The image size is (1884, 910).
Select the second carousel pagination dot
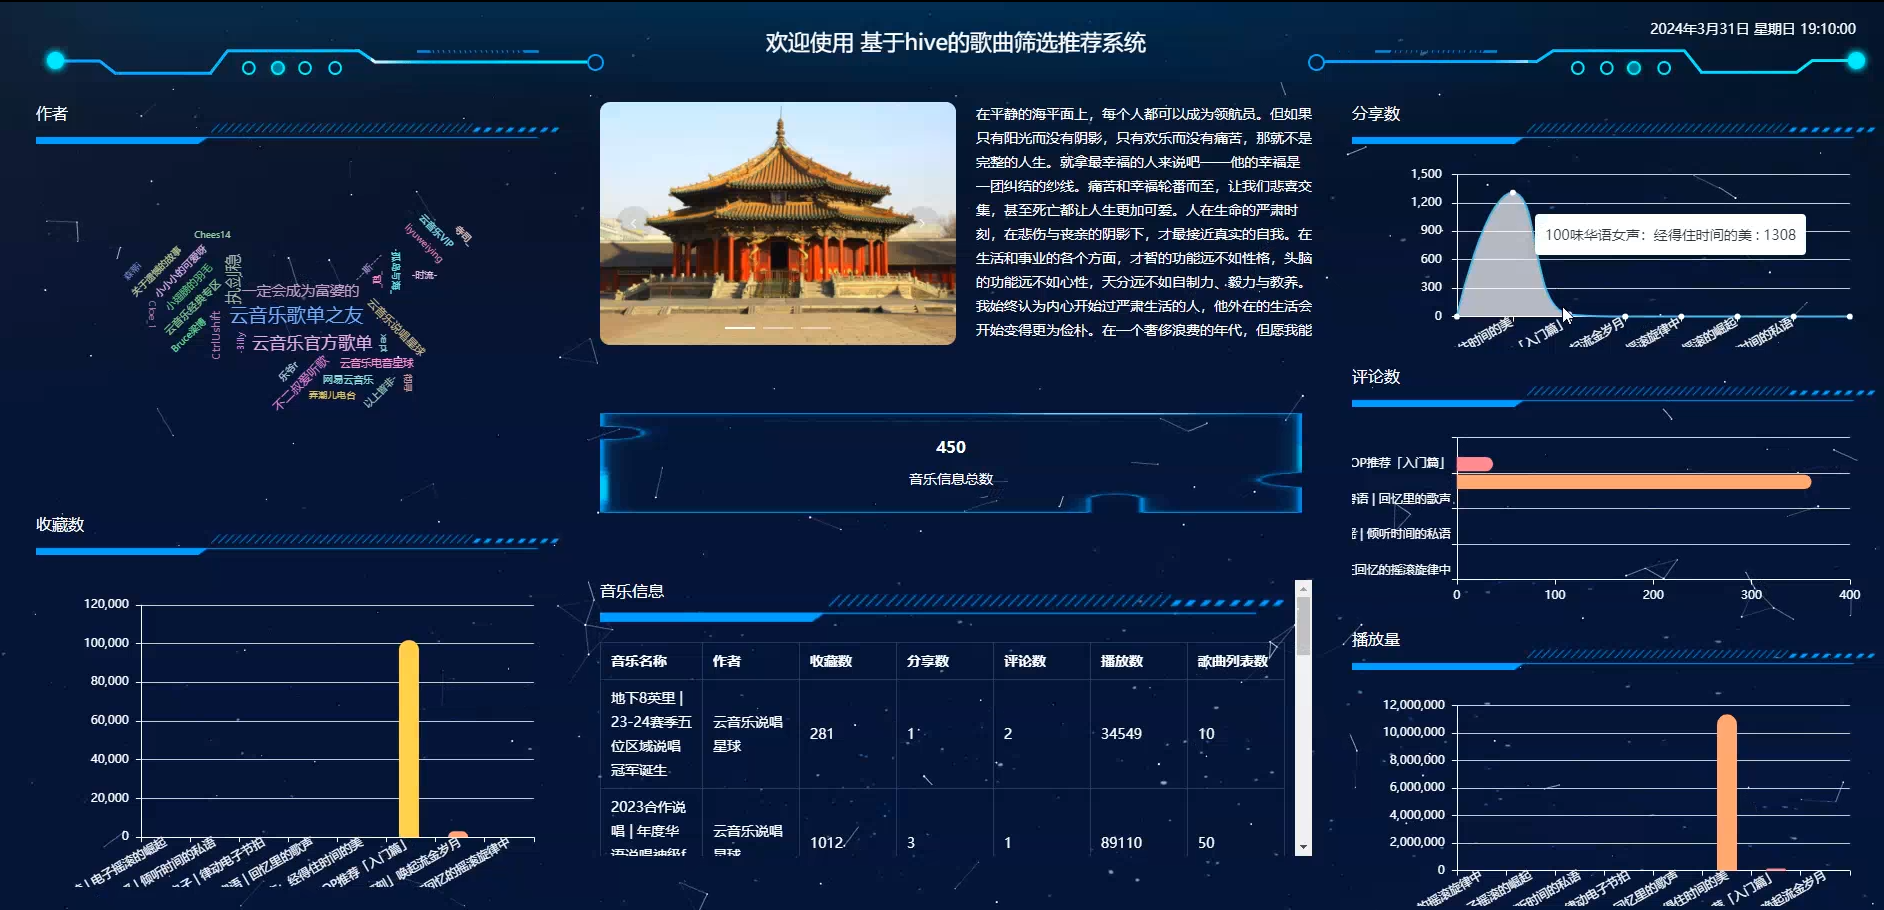pyautogui.click(x=779, y=328)
